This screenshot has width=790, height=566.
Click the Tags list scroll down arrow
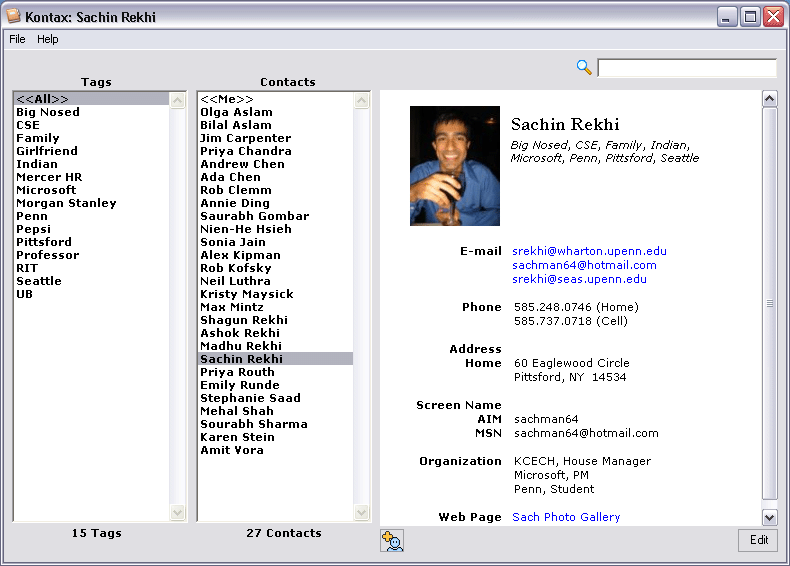(177, 513)
